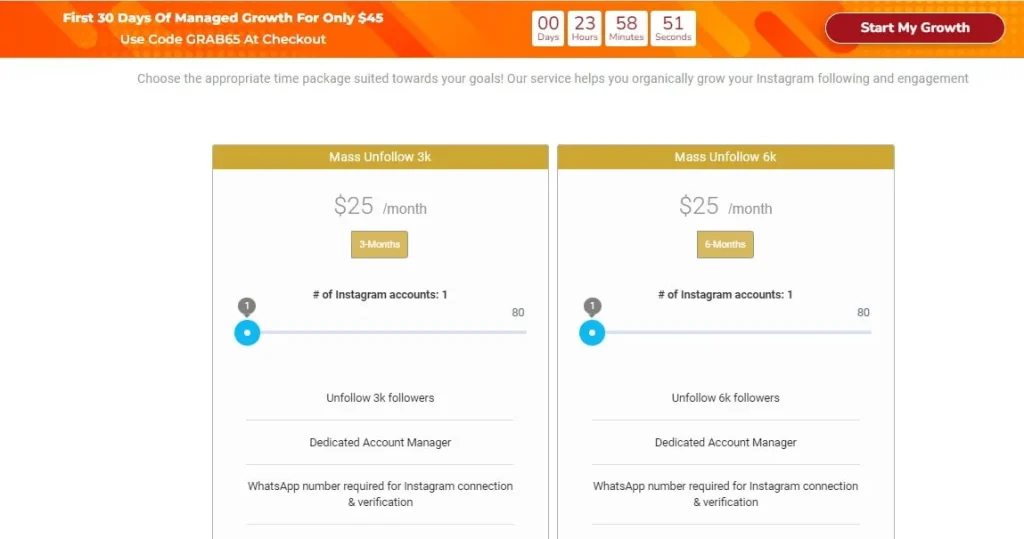The image size is (1024, 539).
Task: Select the 3-Months plan button
Action: (379, 244)
